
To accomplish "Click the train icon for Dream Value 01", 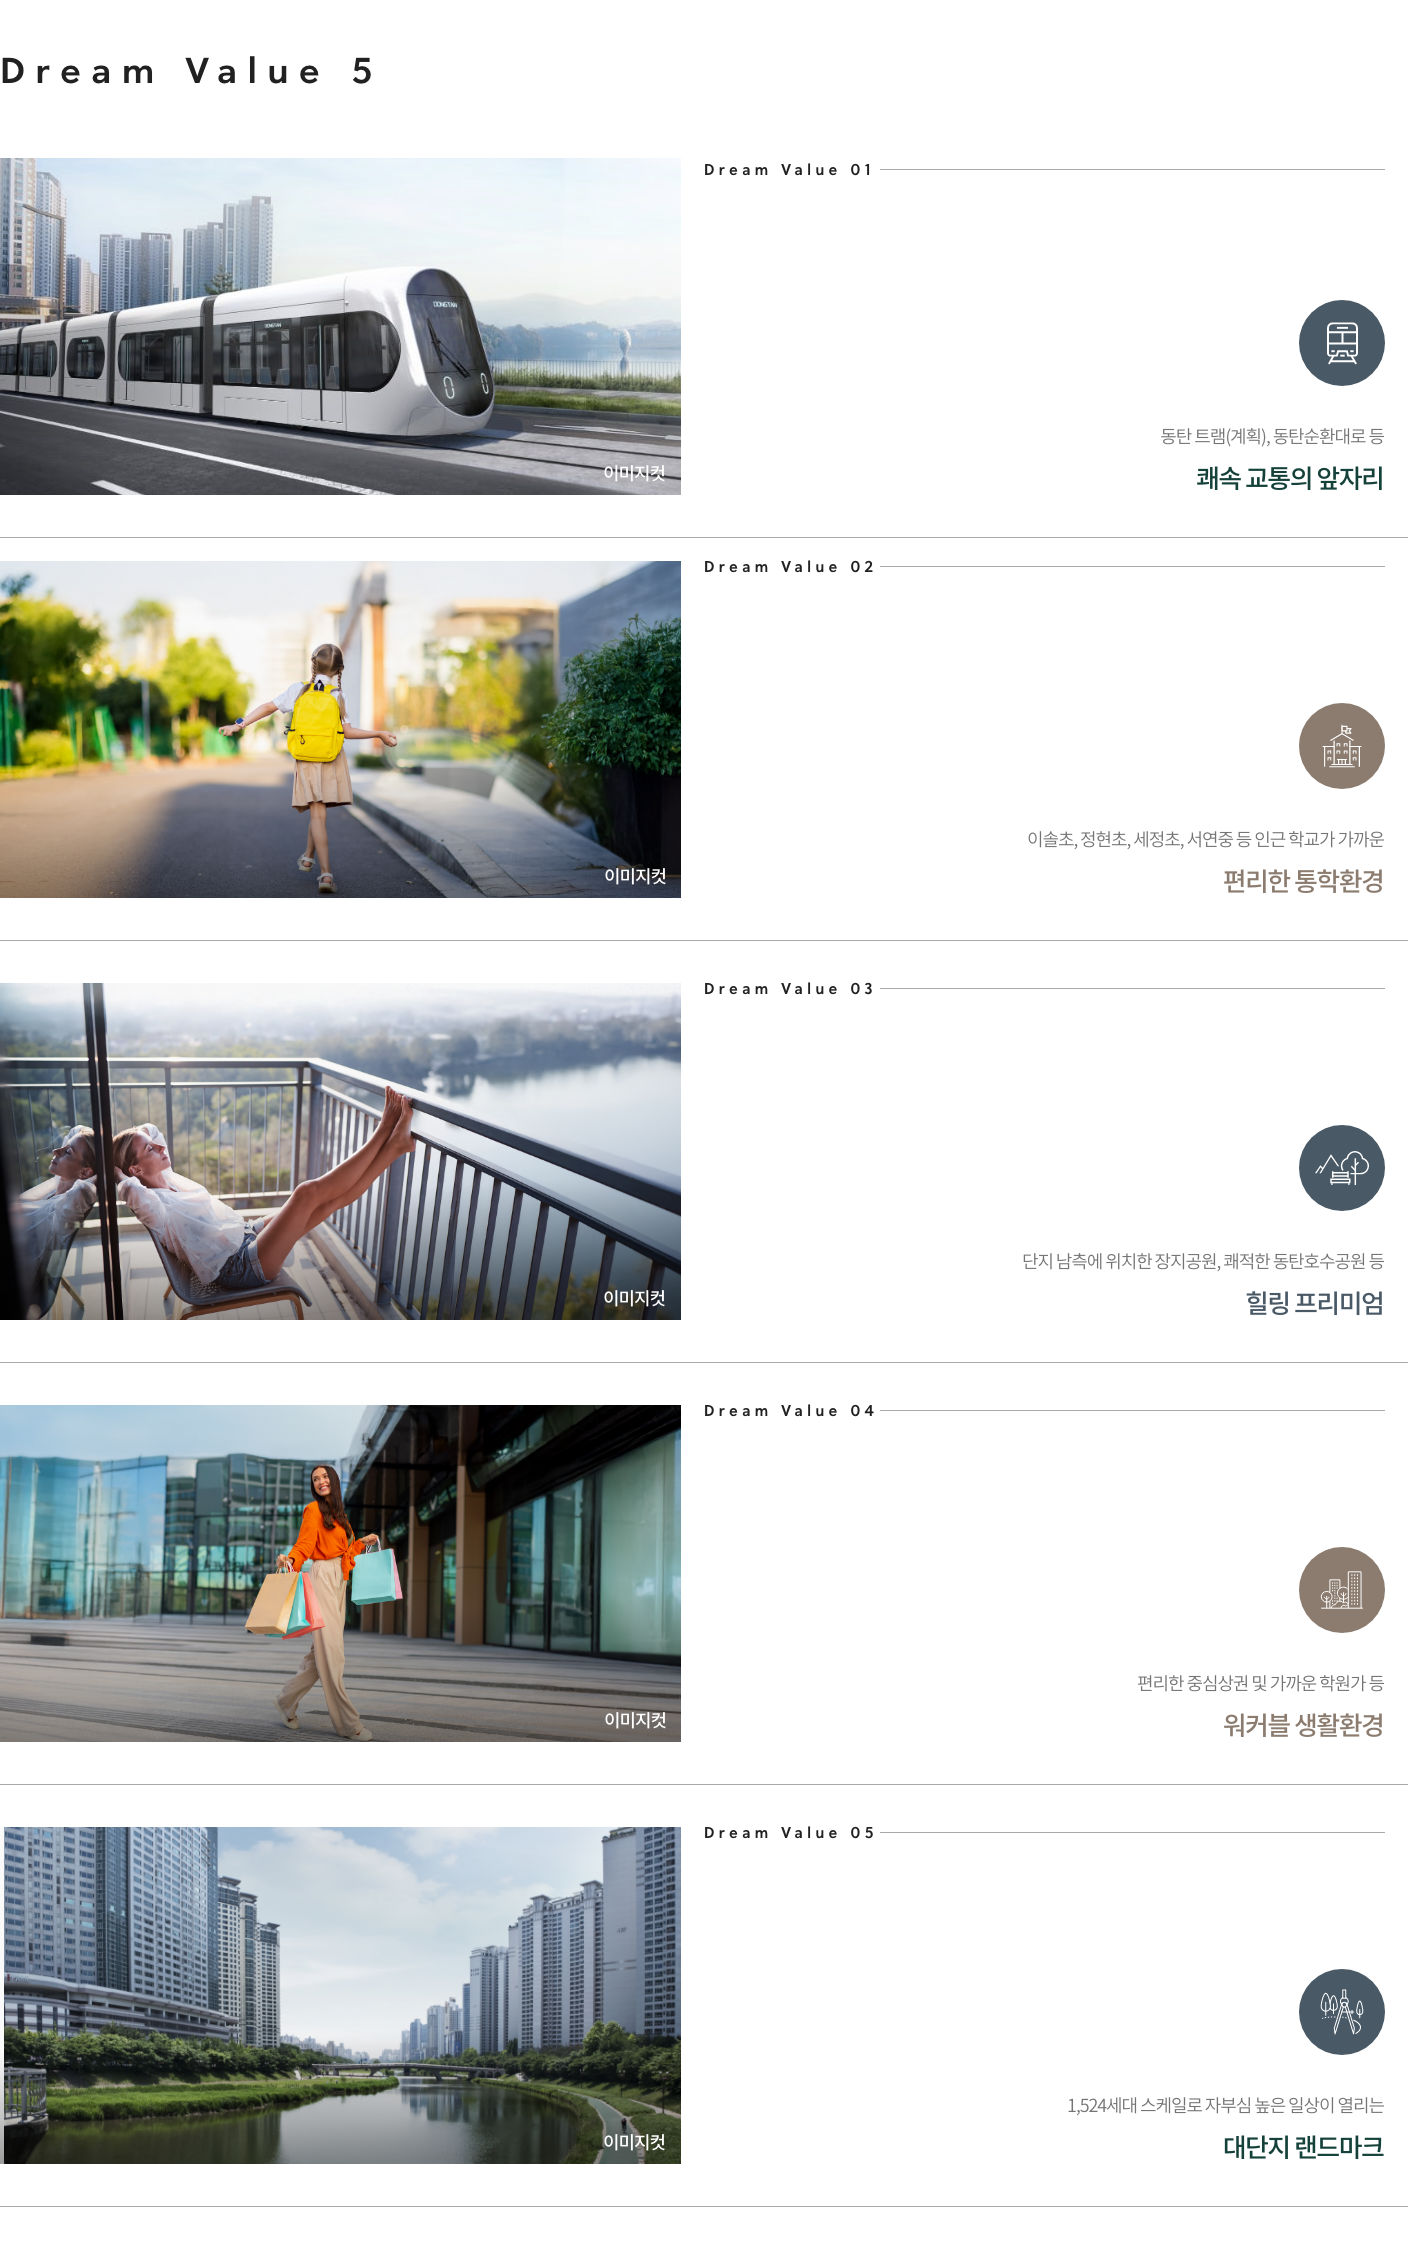I will pyautogui.click(x=1341, y=343).
